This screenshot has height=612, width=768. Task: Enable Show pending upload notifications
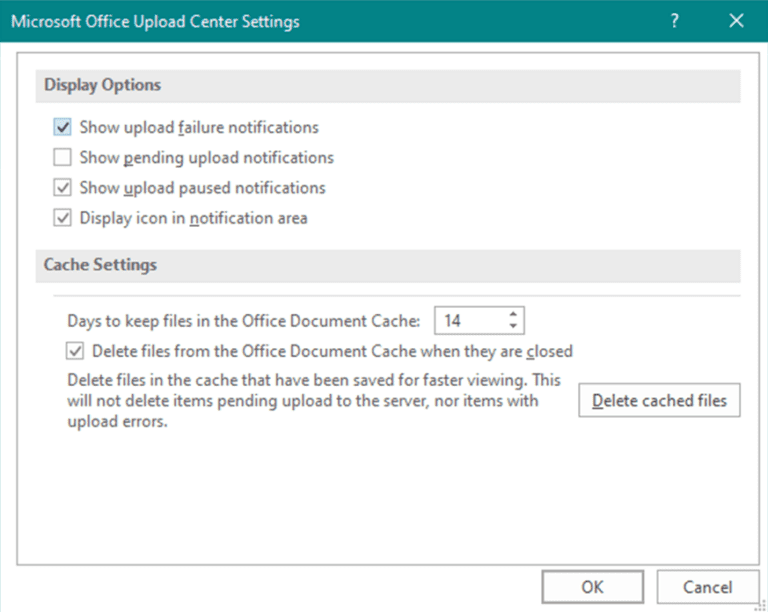pos(63,158)
